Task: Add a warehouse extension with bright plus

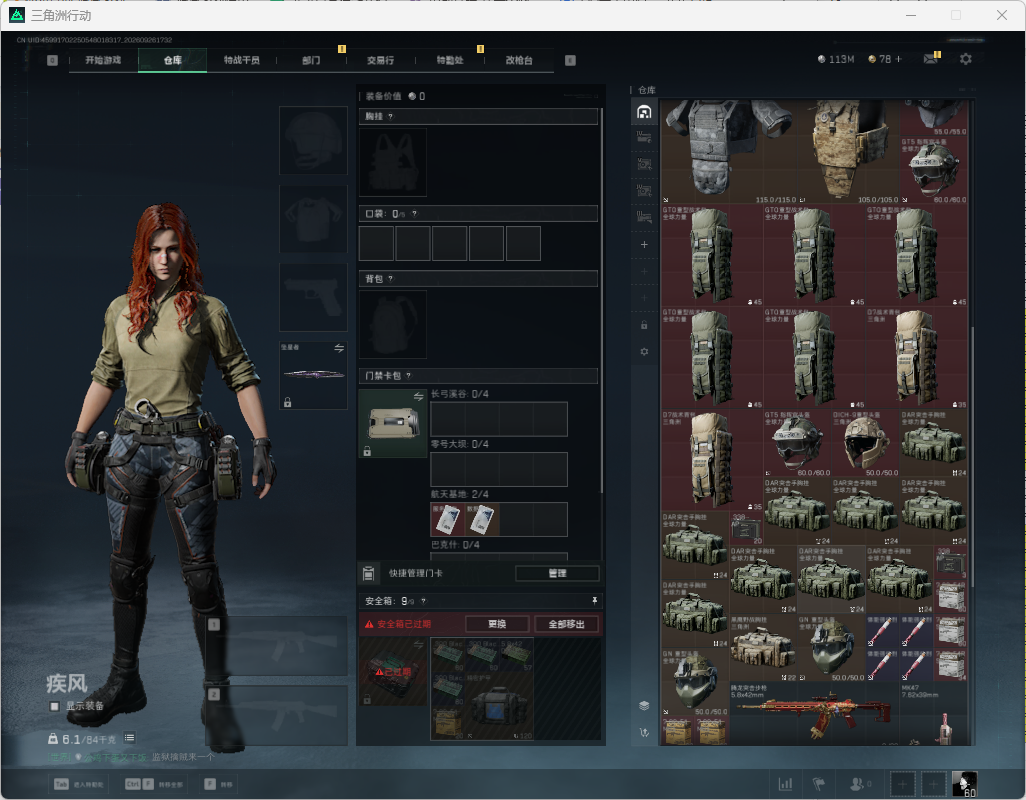Action: pyautogui.click(x=644, y=245)
